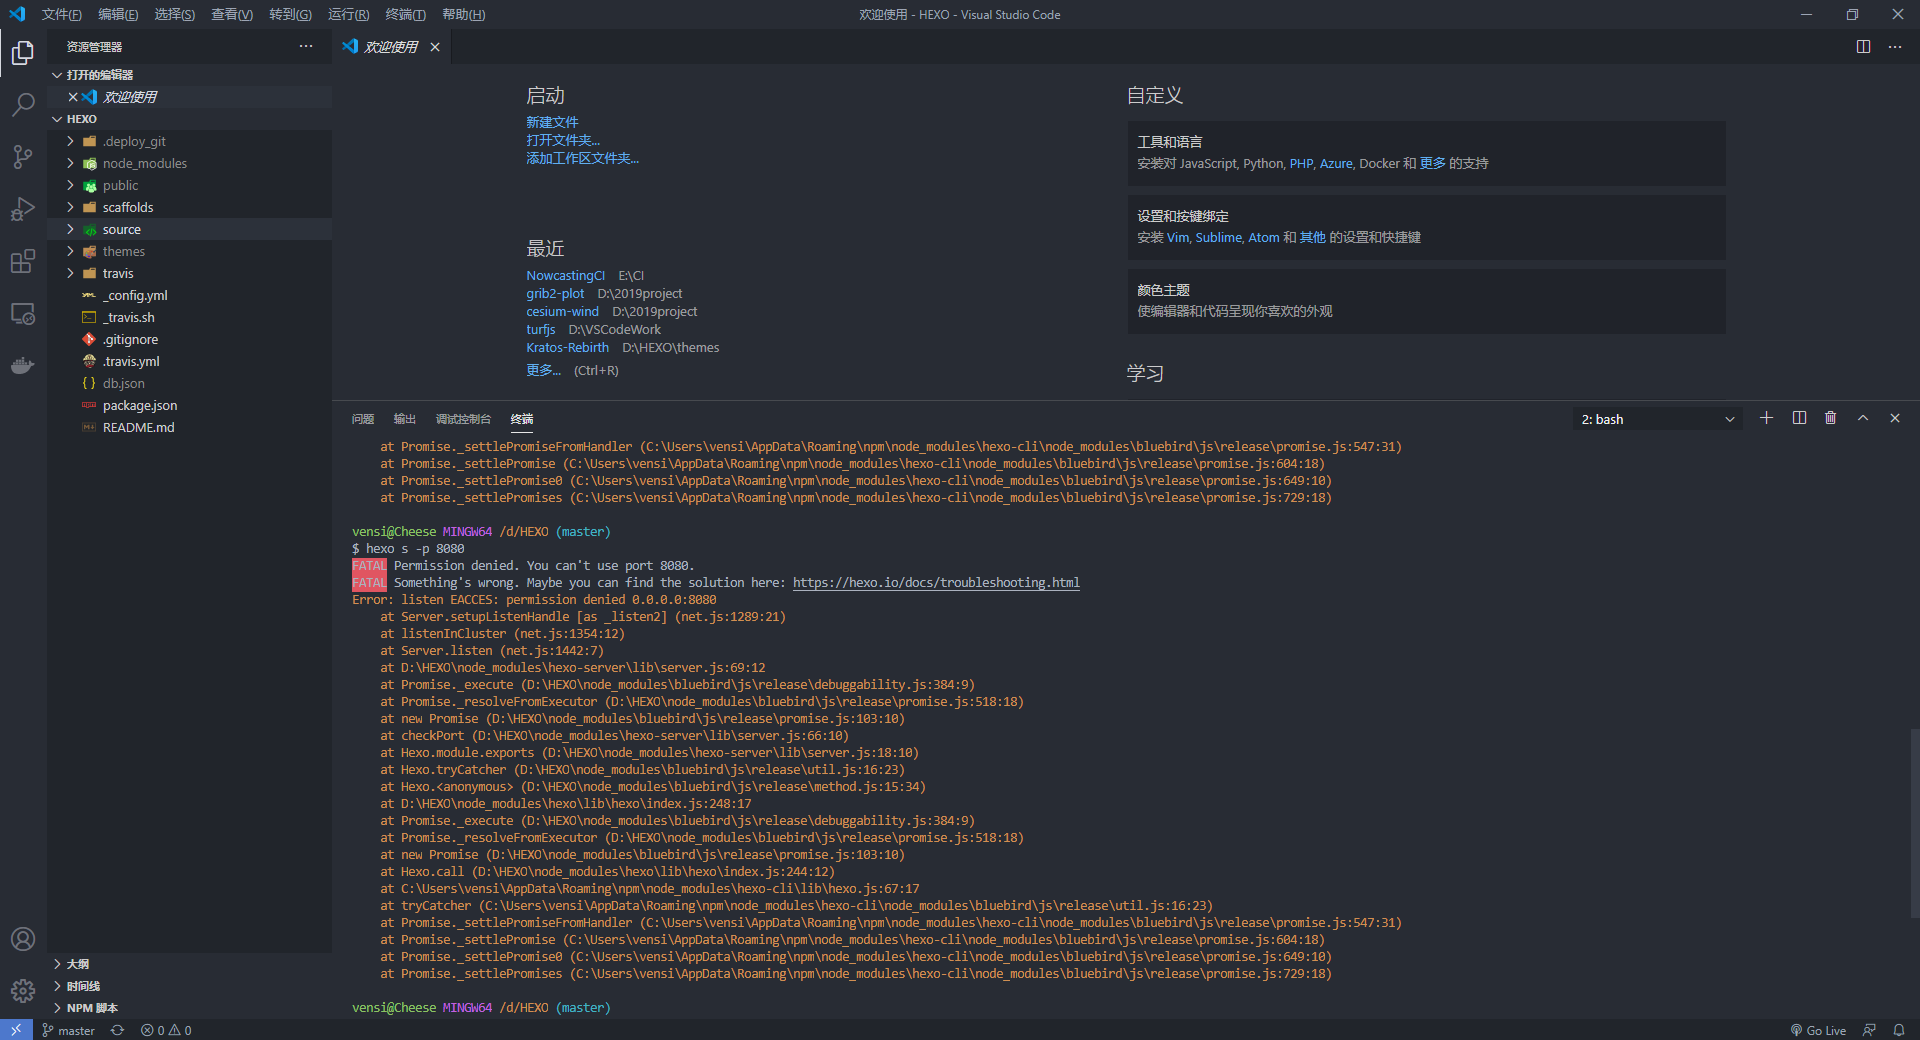
Task: Close the terminal panel
Action: coord(1895,418)
